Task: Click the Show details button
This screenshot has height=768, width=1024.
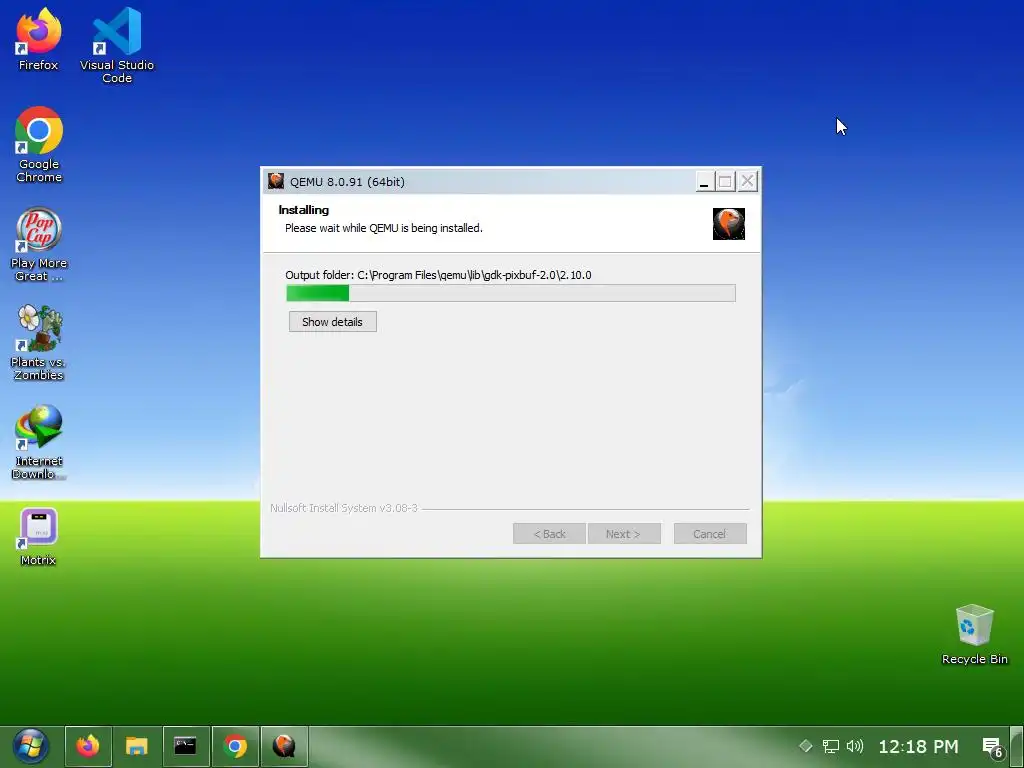Action: [x=332, y=321]
